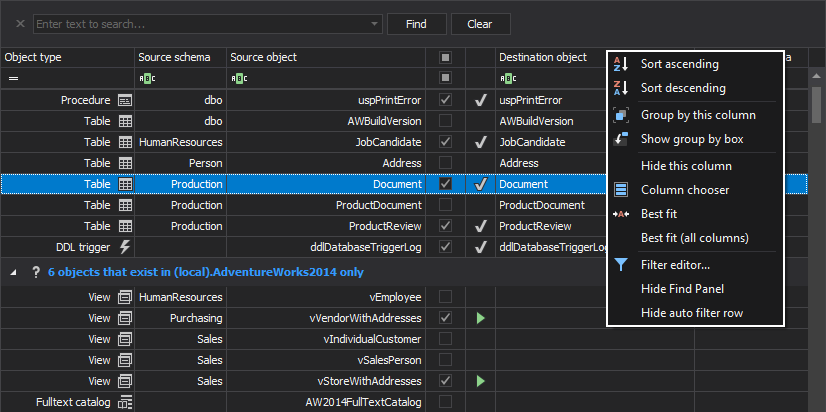Click the Source schema column header
Viewport: 826px width, 412px height.
tap(181, 57)
